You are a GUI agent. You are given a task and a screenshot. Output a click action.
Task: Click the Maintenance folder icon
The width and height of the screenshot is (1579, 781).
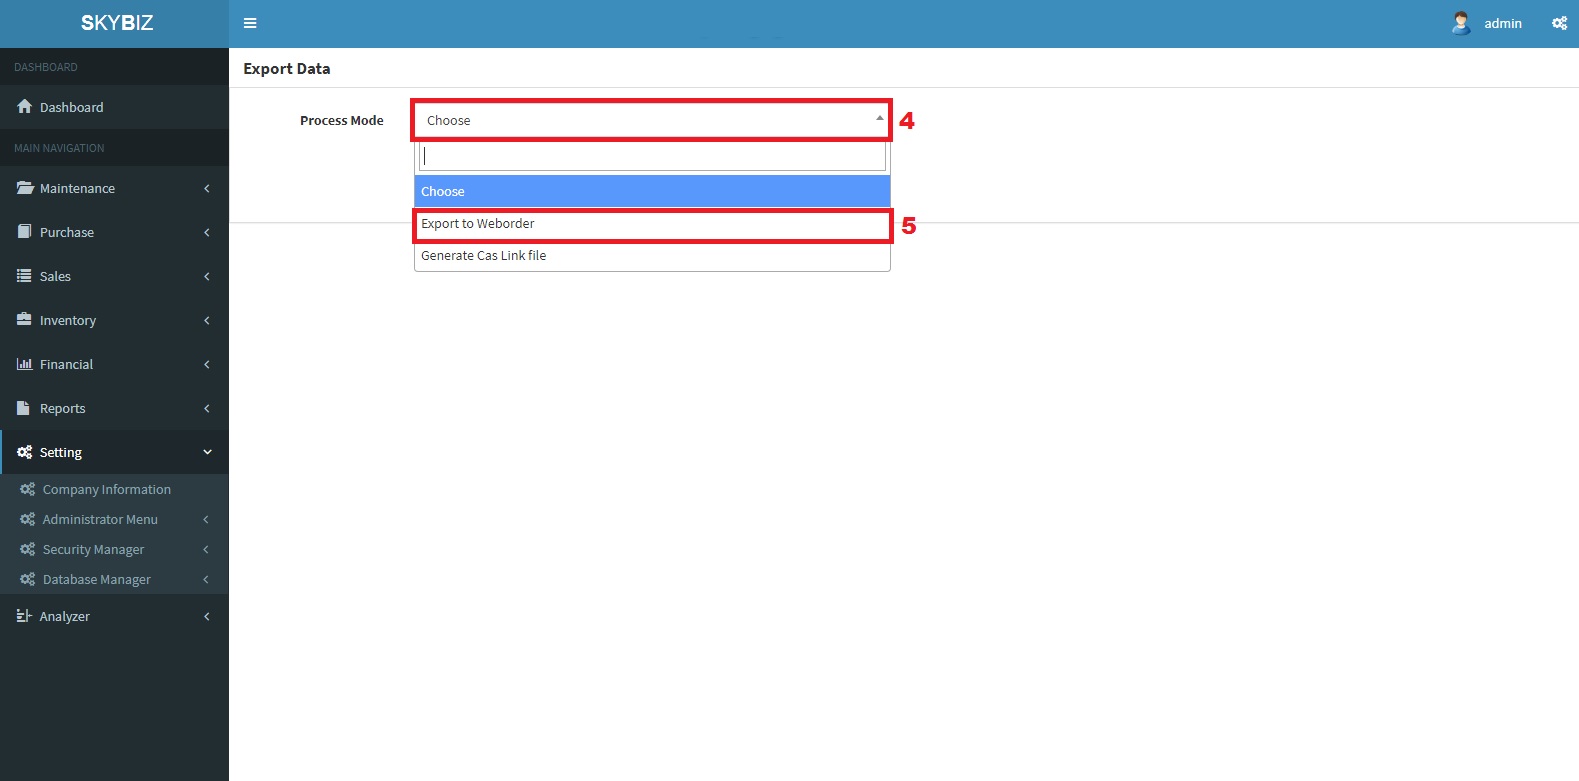click(x=25, y=188)
